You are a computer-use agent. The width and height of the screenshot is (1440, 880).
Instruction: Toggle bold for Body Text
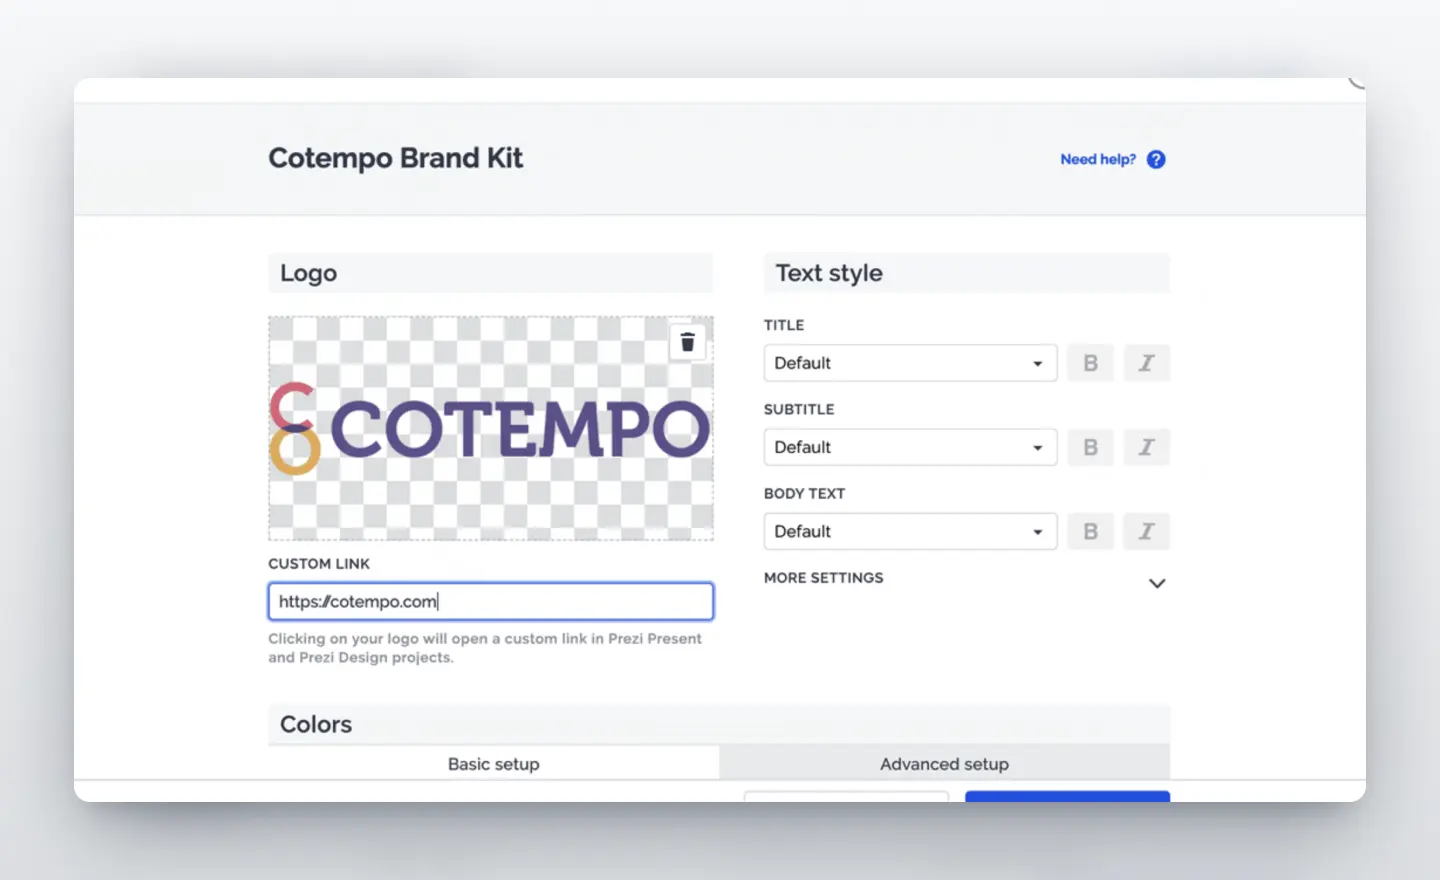1090,531
